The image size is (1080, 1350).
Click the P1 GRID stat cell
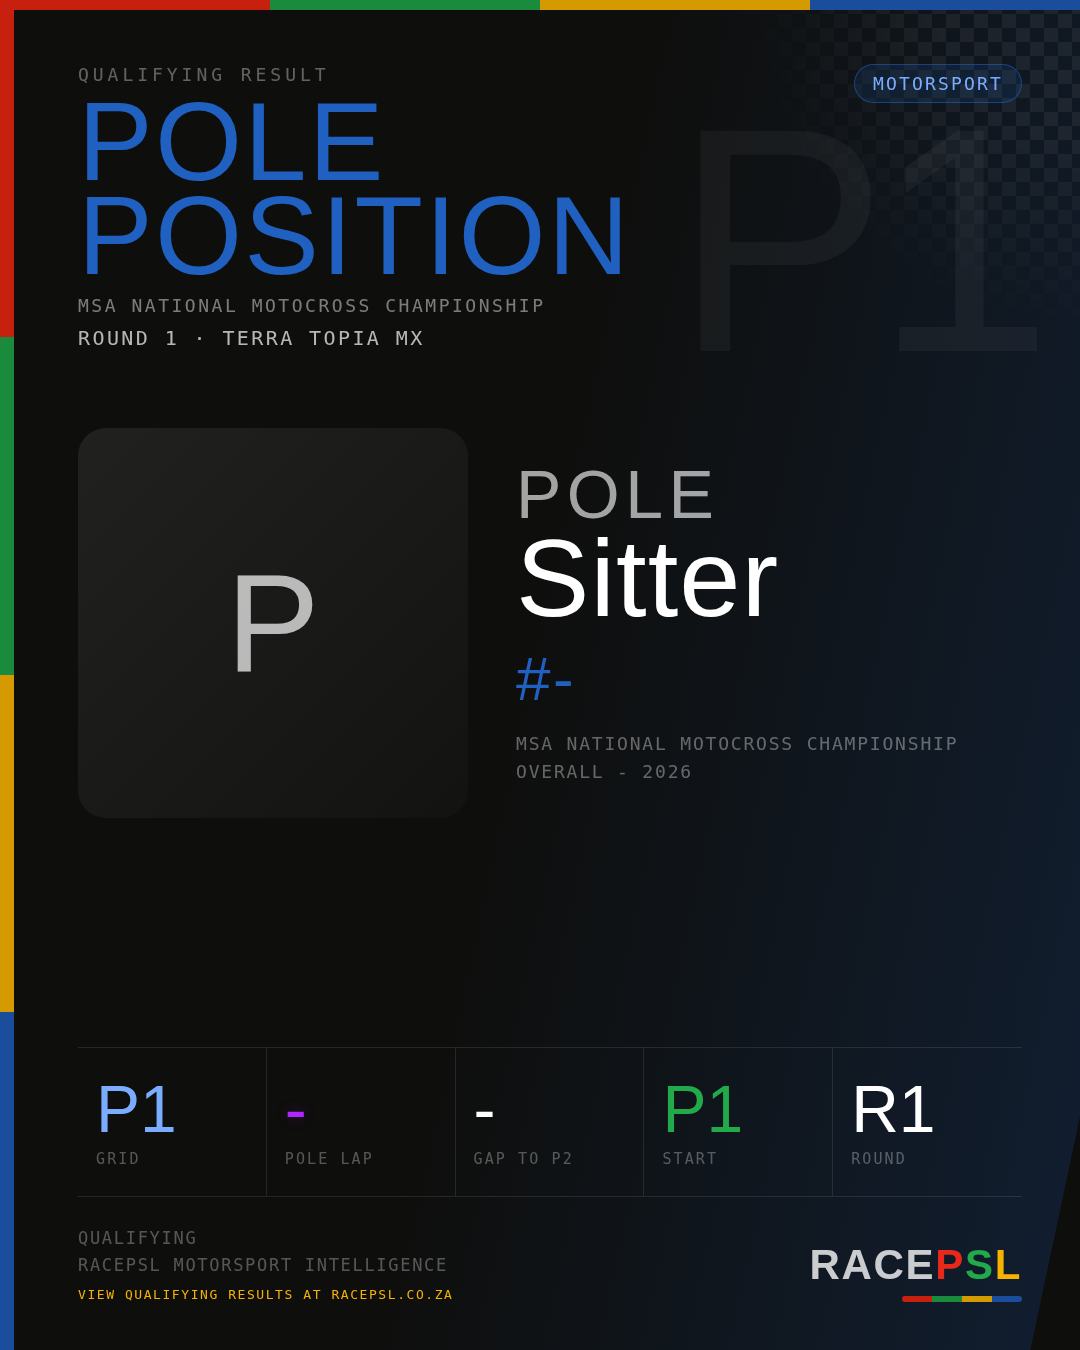pos(172,1122)
